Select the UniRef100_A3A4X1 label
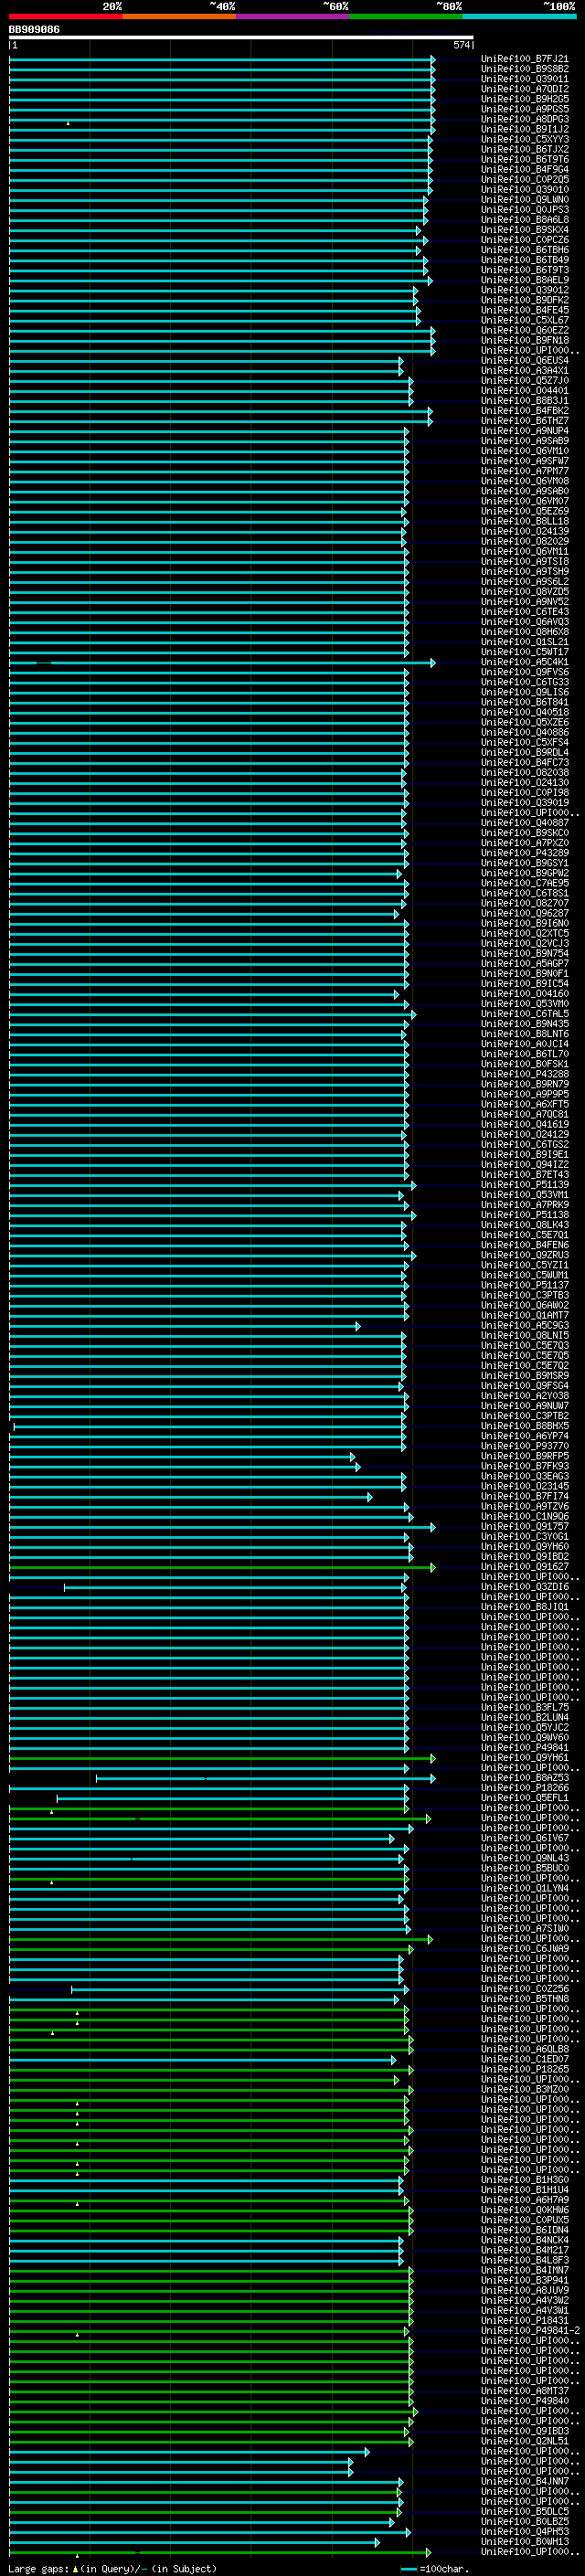 click(525, 370)
